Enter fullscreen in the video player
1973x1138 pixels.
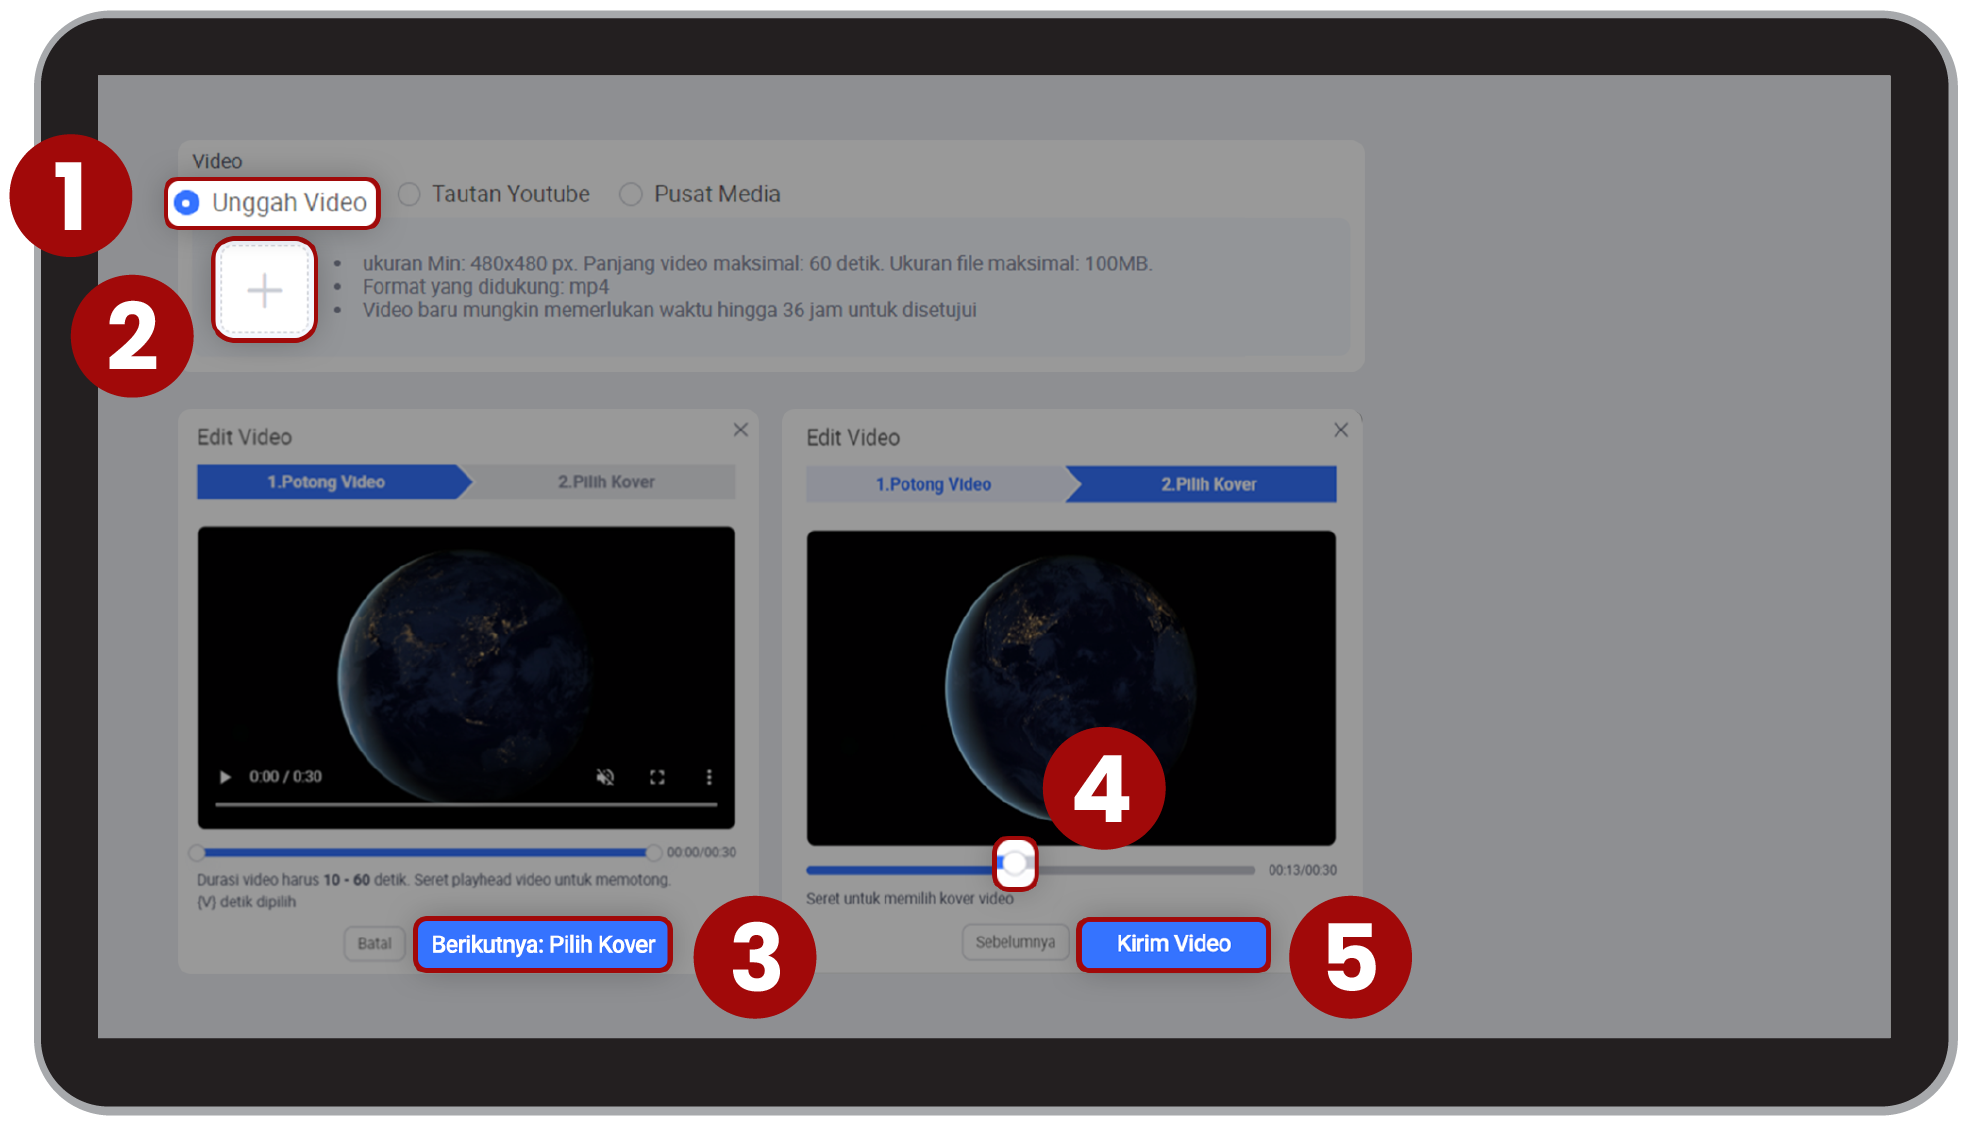pyautogui.click(x=657, y=777)
